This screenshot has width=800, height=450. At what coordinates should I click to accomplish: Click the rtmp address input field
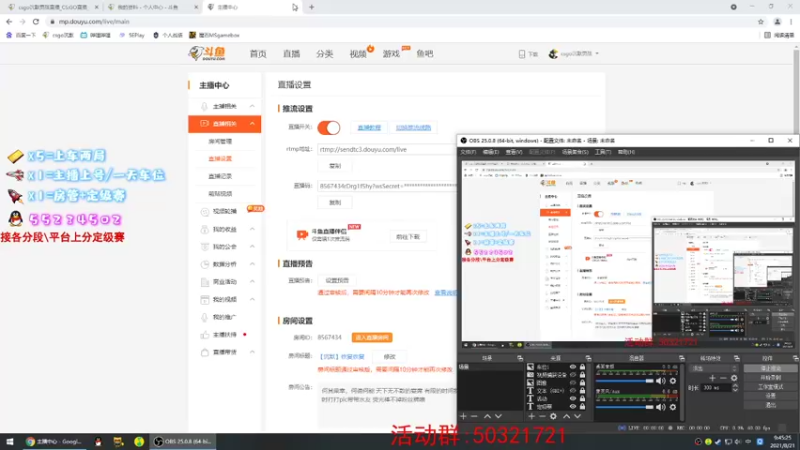(387, 149)
